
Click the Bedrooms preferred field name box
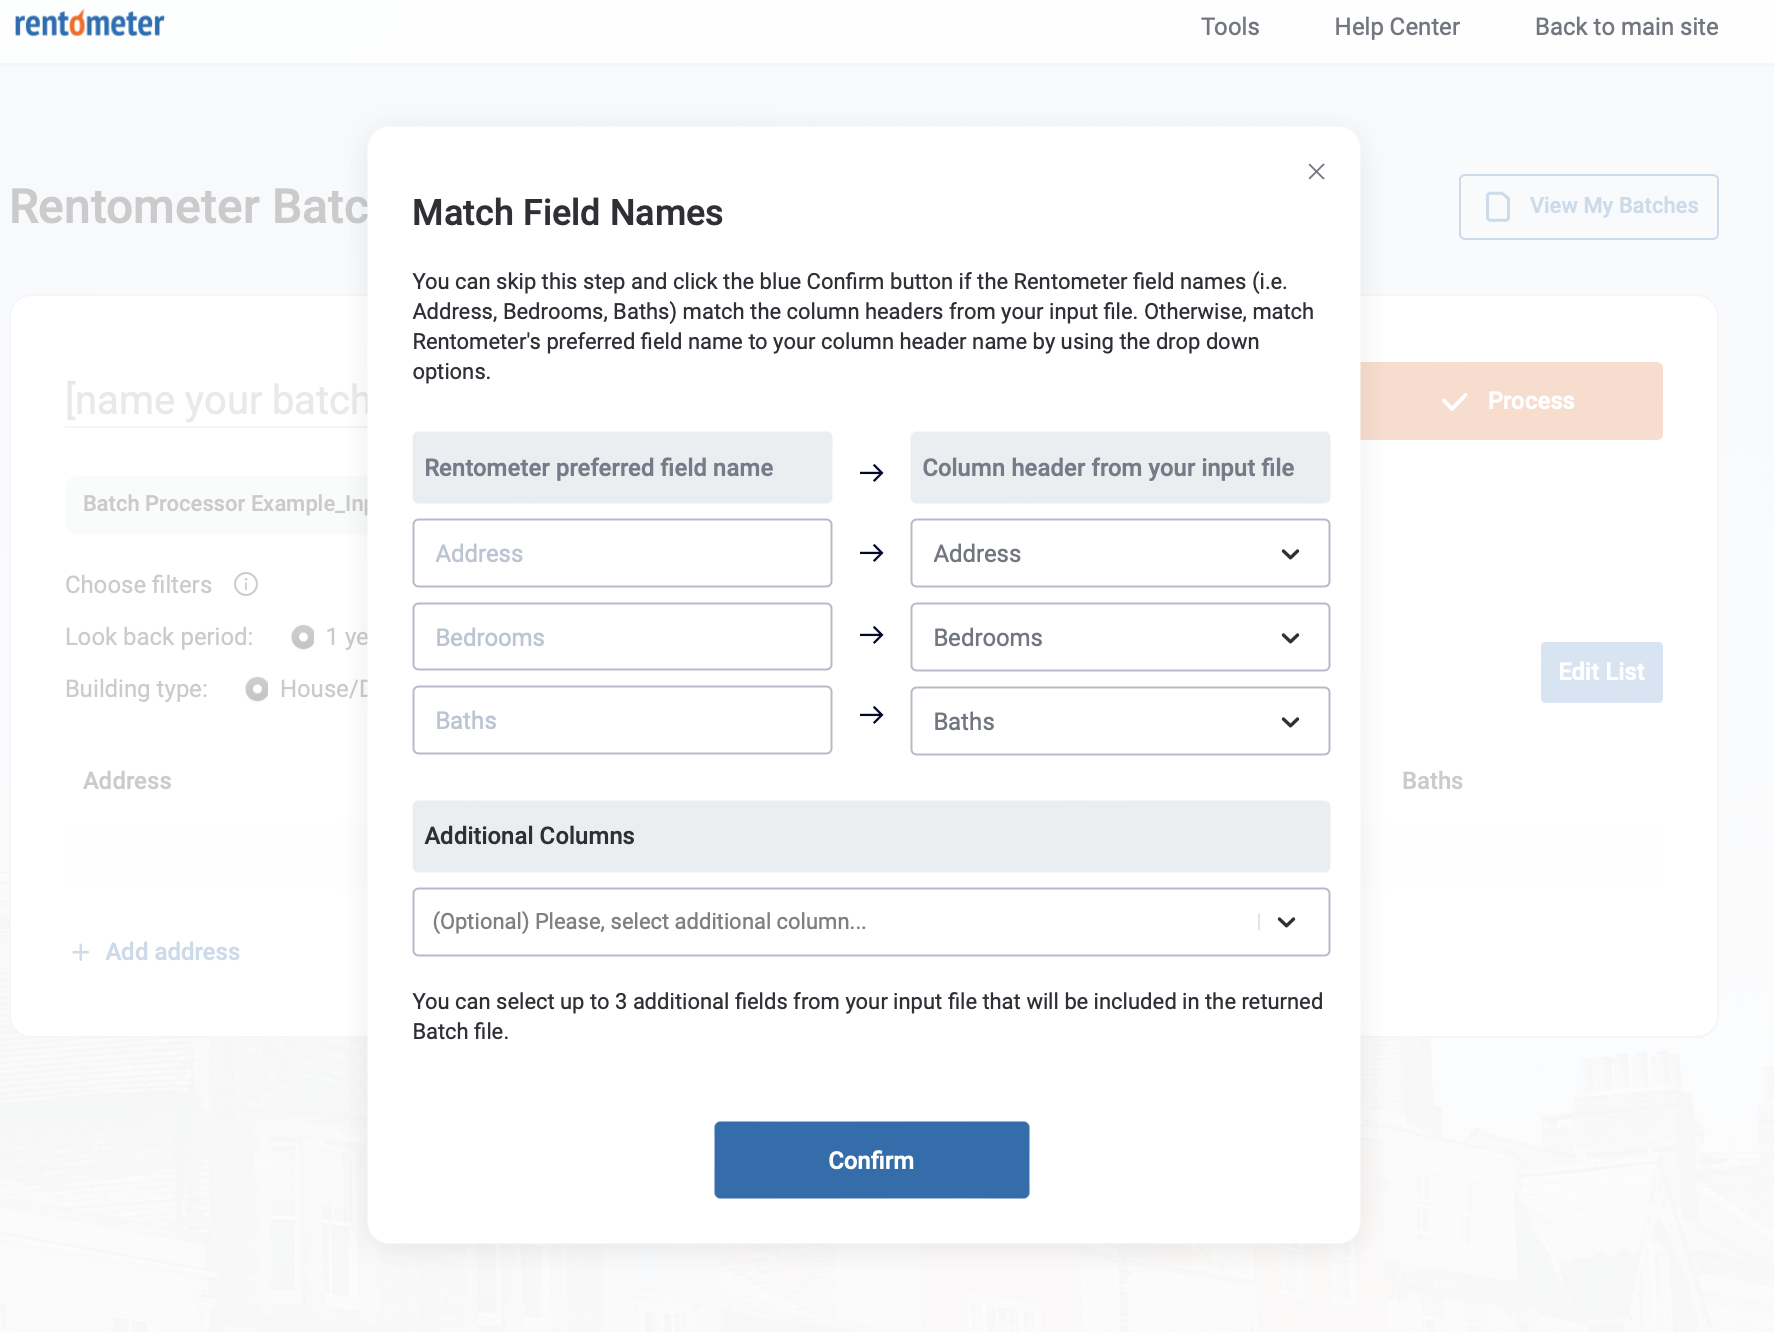coord(622,637)
